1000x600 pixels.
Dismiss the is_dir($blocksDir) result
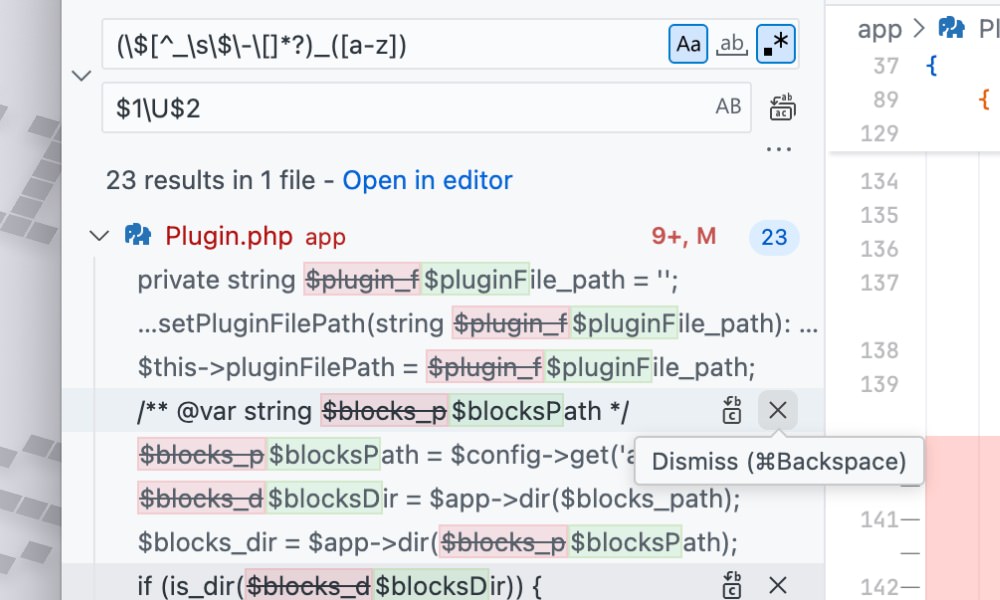[x=777, y=586]
